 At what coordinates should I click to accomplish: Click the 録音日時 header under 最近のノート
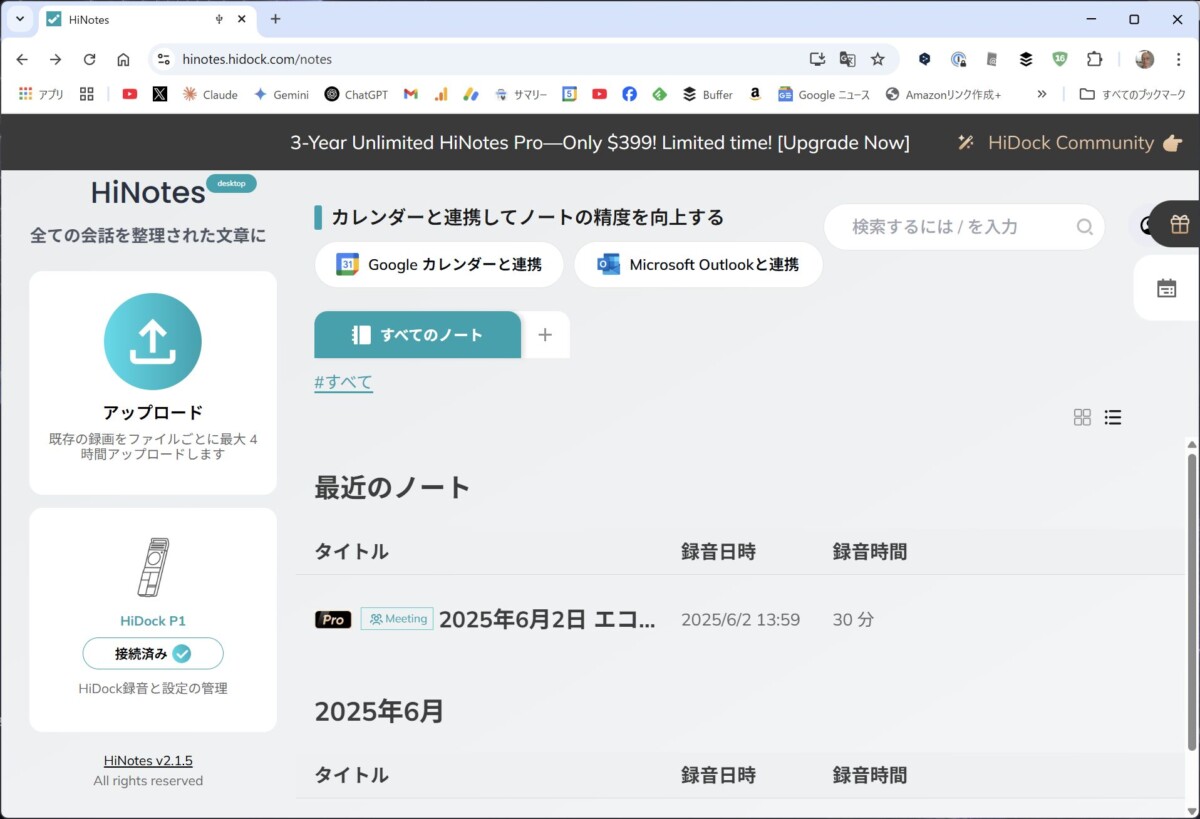(719, 551)
